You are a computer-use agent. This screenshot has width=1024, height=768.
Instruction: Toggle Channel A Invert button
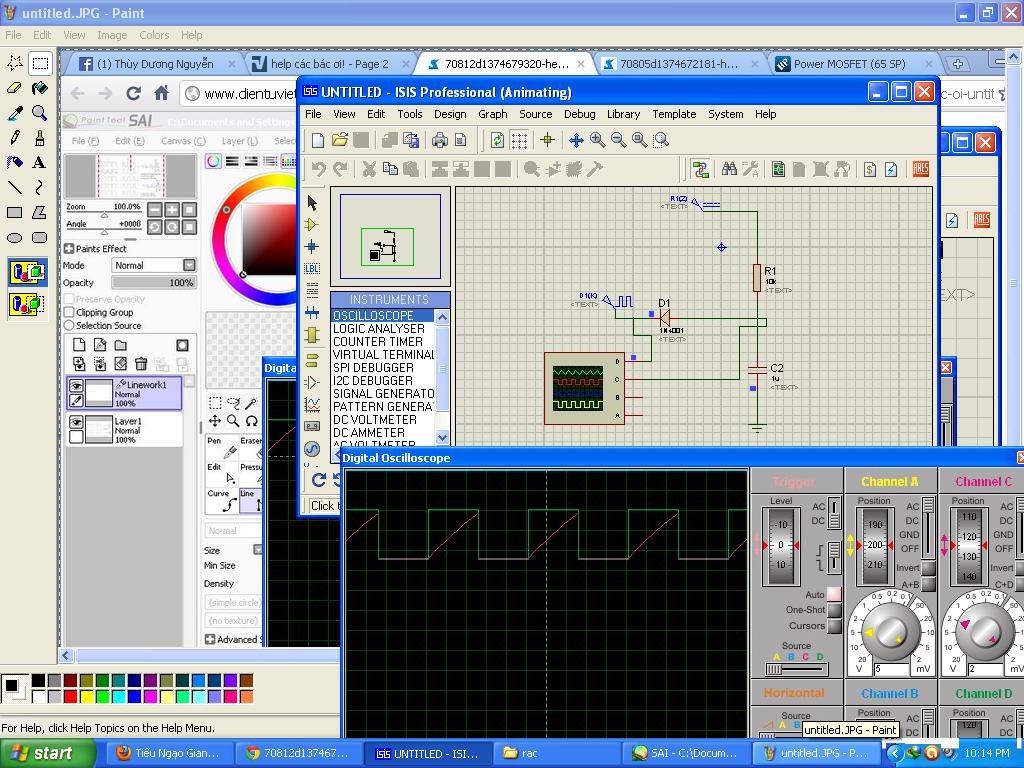928,568
